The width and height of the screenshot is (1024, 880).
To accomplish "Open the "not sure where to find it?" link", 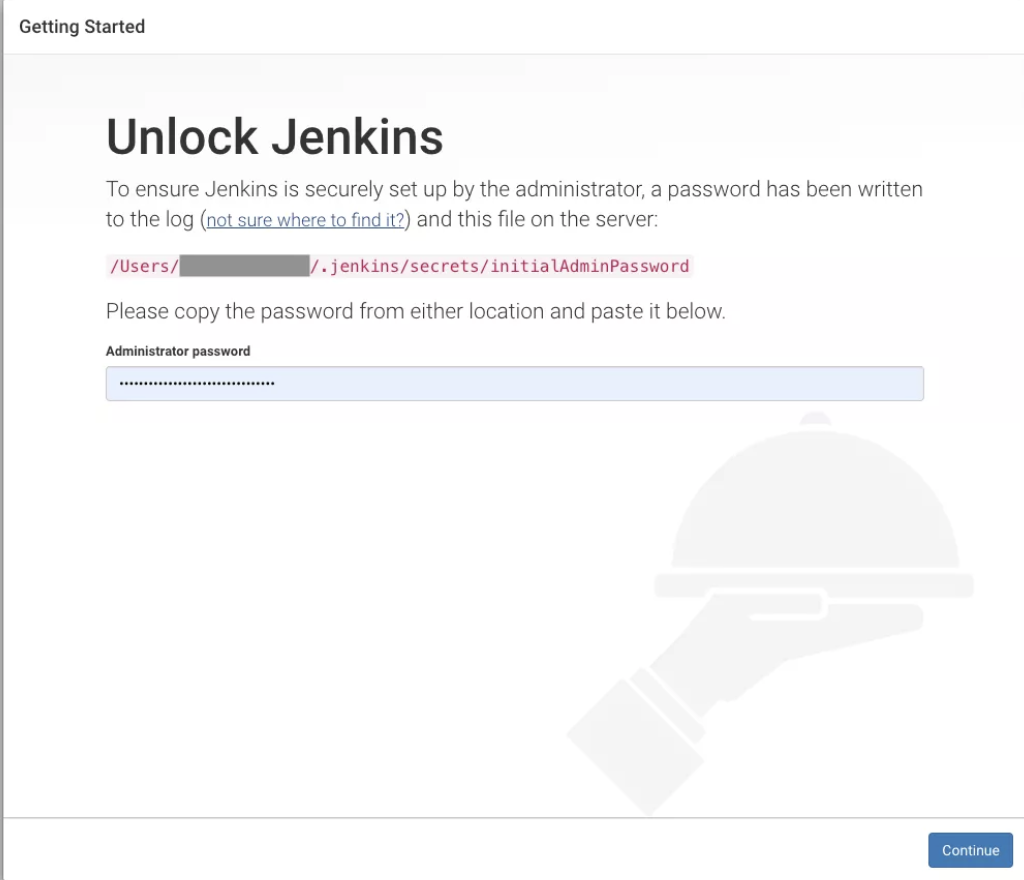I will pyautogui.click(x=305, y=220).
